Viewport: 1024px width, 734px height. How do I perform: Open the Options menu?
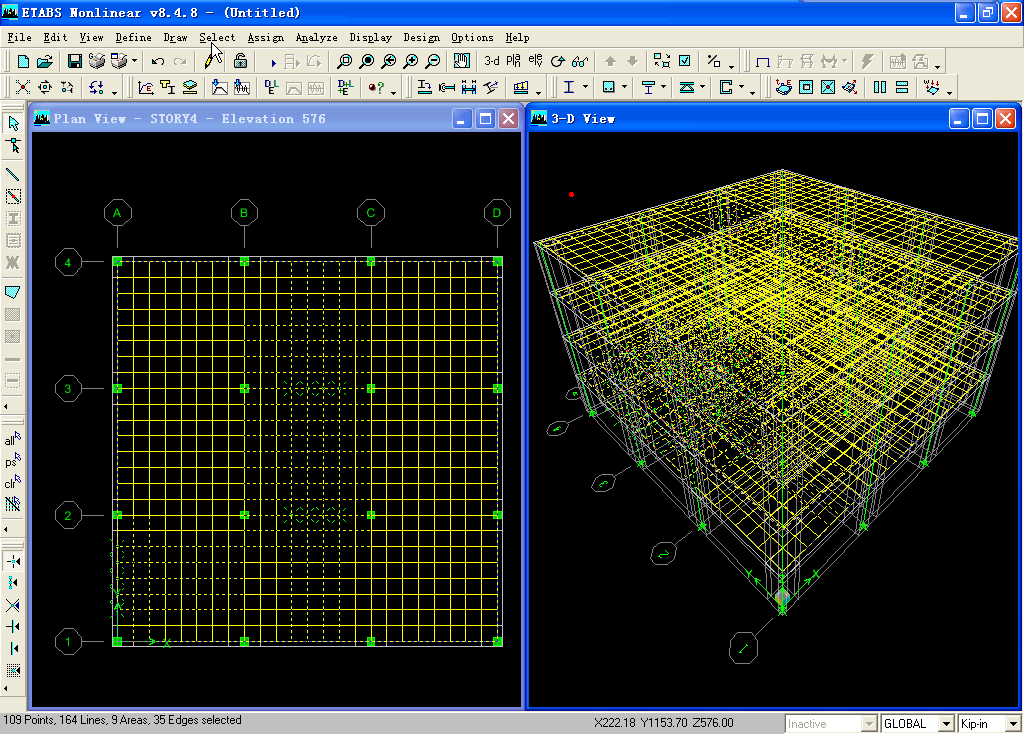pos(472,37)
